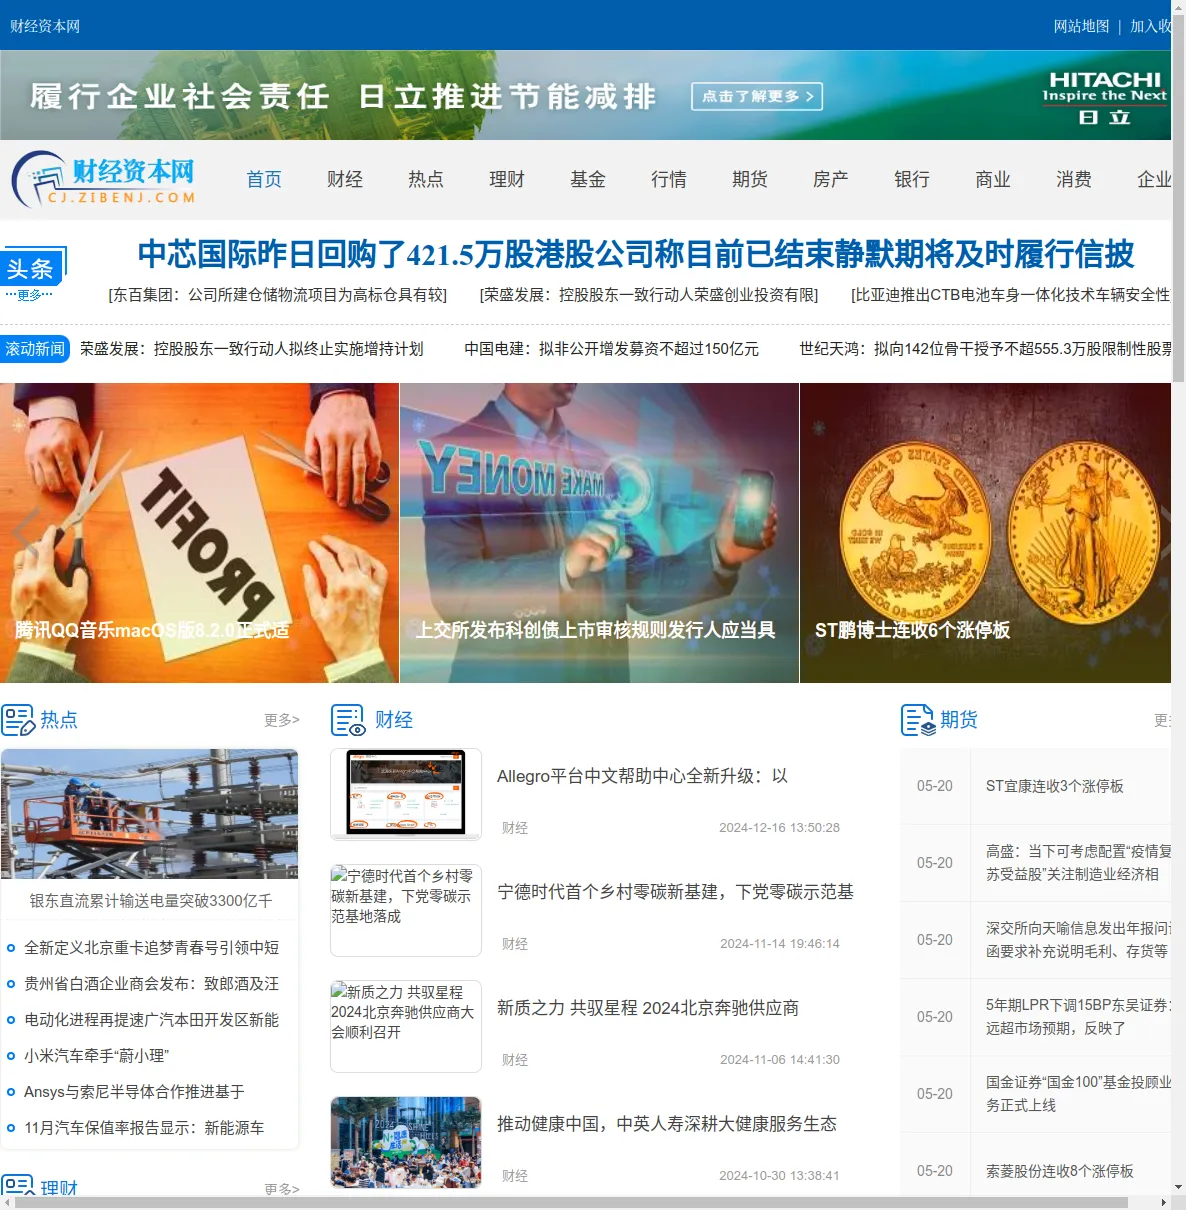Open 宁德时代首个乡村零碳新基建 article title
The height and width of the screenshot is (1210, 1186).
[x=675, y=892]
